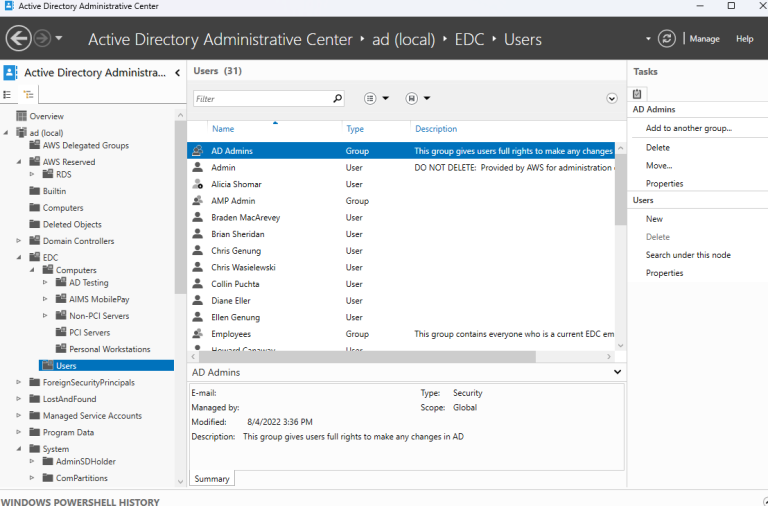Click the user list horizontal scrollbar thumb

click(366, 357)
